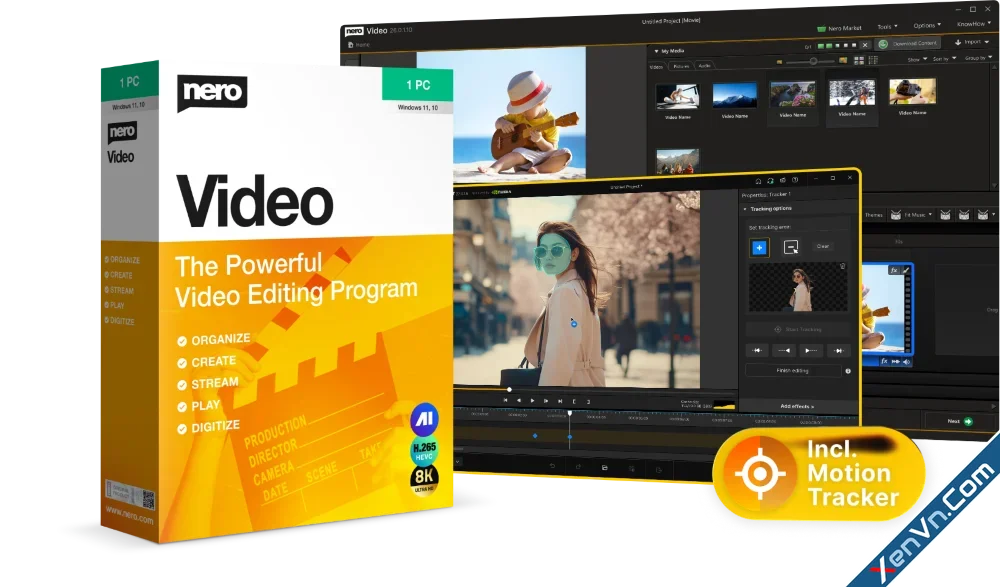Click the green Next button
1000x587 pixels.
tap(959, 421)
